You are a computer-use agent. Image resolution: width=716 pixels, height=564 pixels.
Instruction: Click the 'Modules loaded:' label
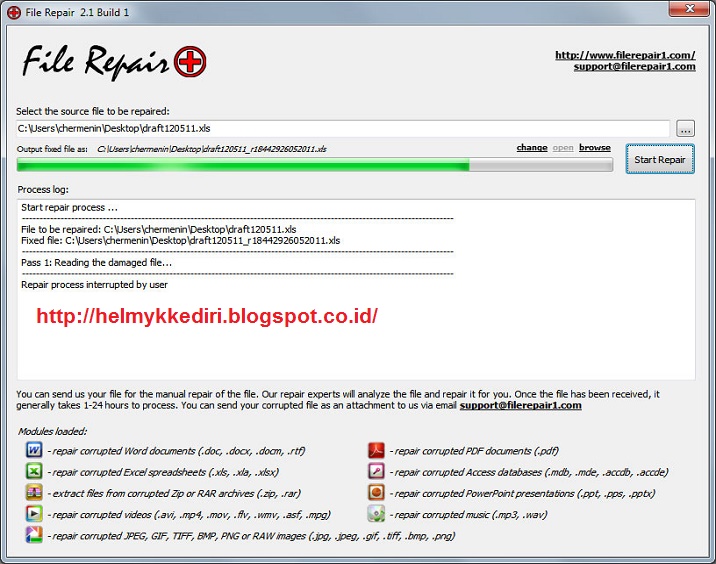pyautogui.click(x=53, y=432)
